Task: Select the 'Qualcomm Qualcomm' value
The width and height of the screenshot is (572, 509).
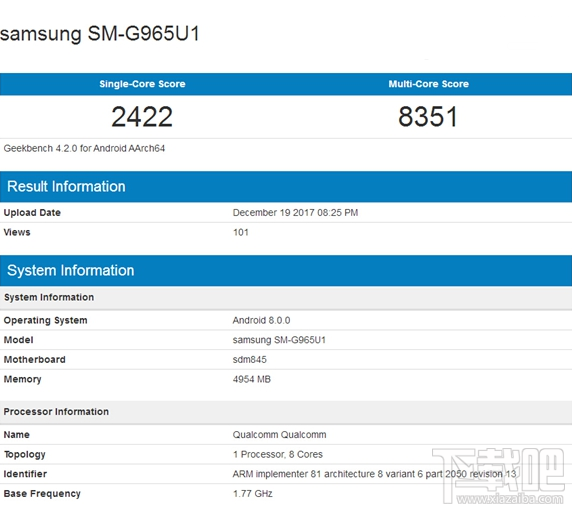Action: pos(279,435)
